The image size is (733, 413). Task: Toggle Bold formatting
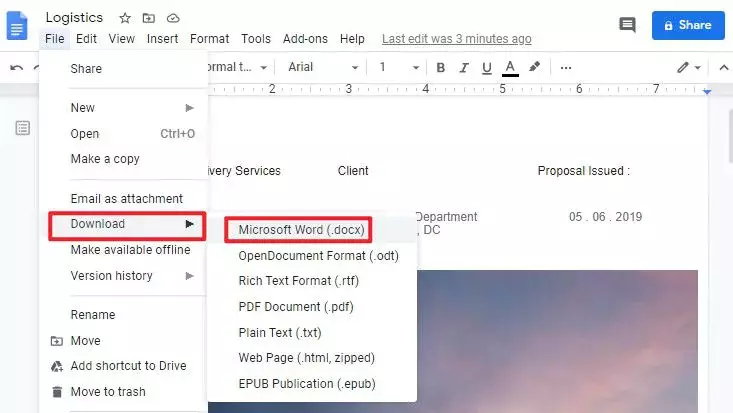tap(440, 68)
